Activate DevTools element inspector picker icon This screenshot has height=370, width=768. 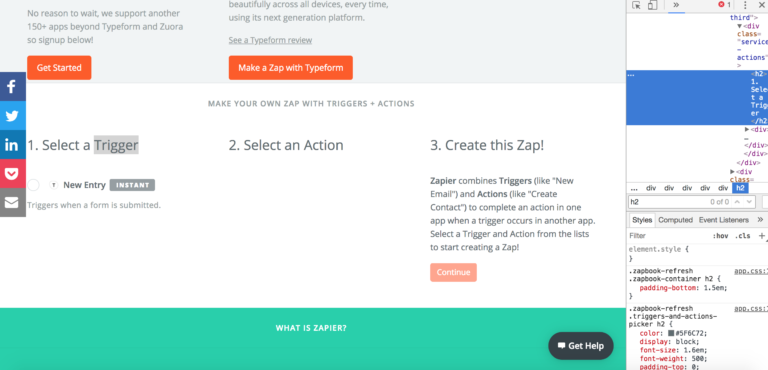point(636,5)
